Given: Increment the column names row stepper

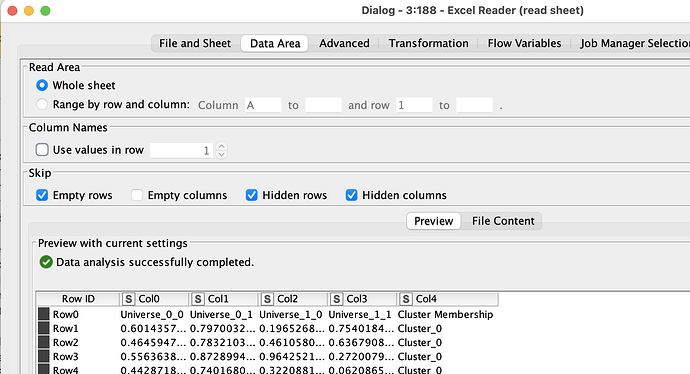Looking at the screenshot, I should point(222,146).
